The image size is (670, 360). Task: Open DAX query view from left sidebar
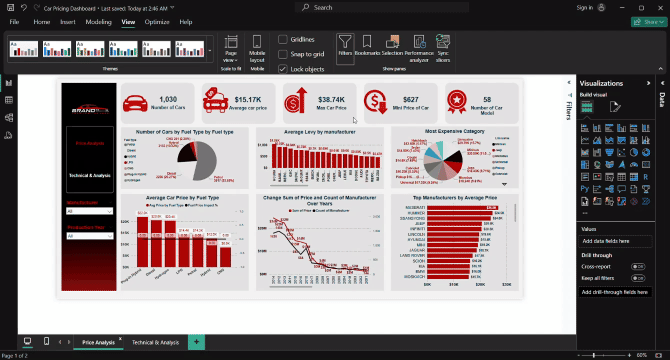tap(9, 135)
